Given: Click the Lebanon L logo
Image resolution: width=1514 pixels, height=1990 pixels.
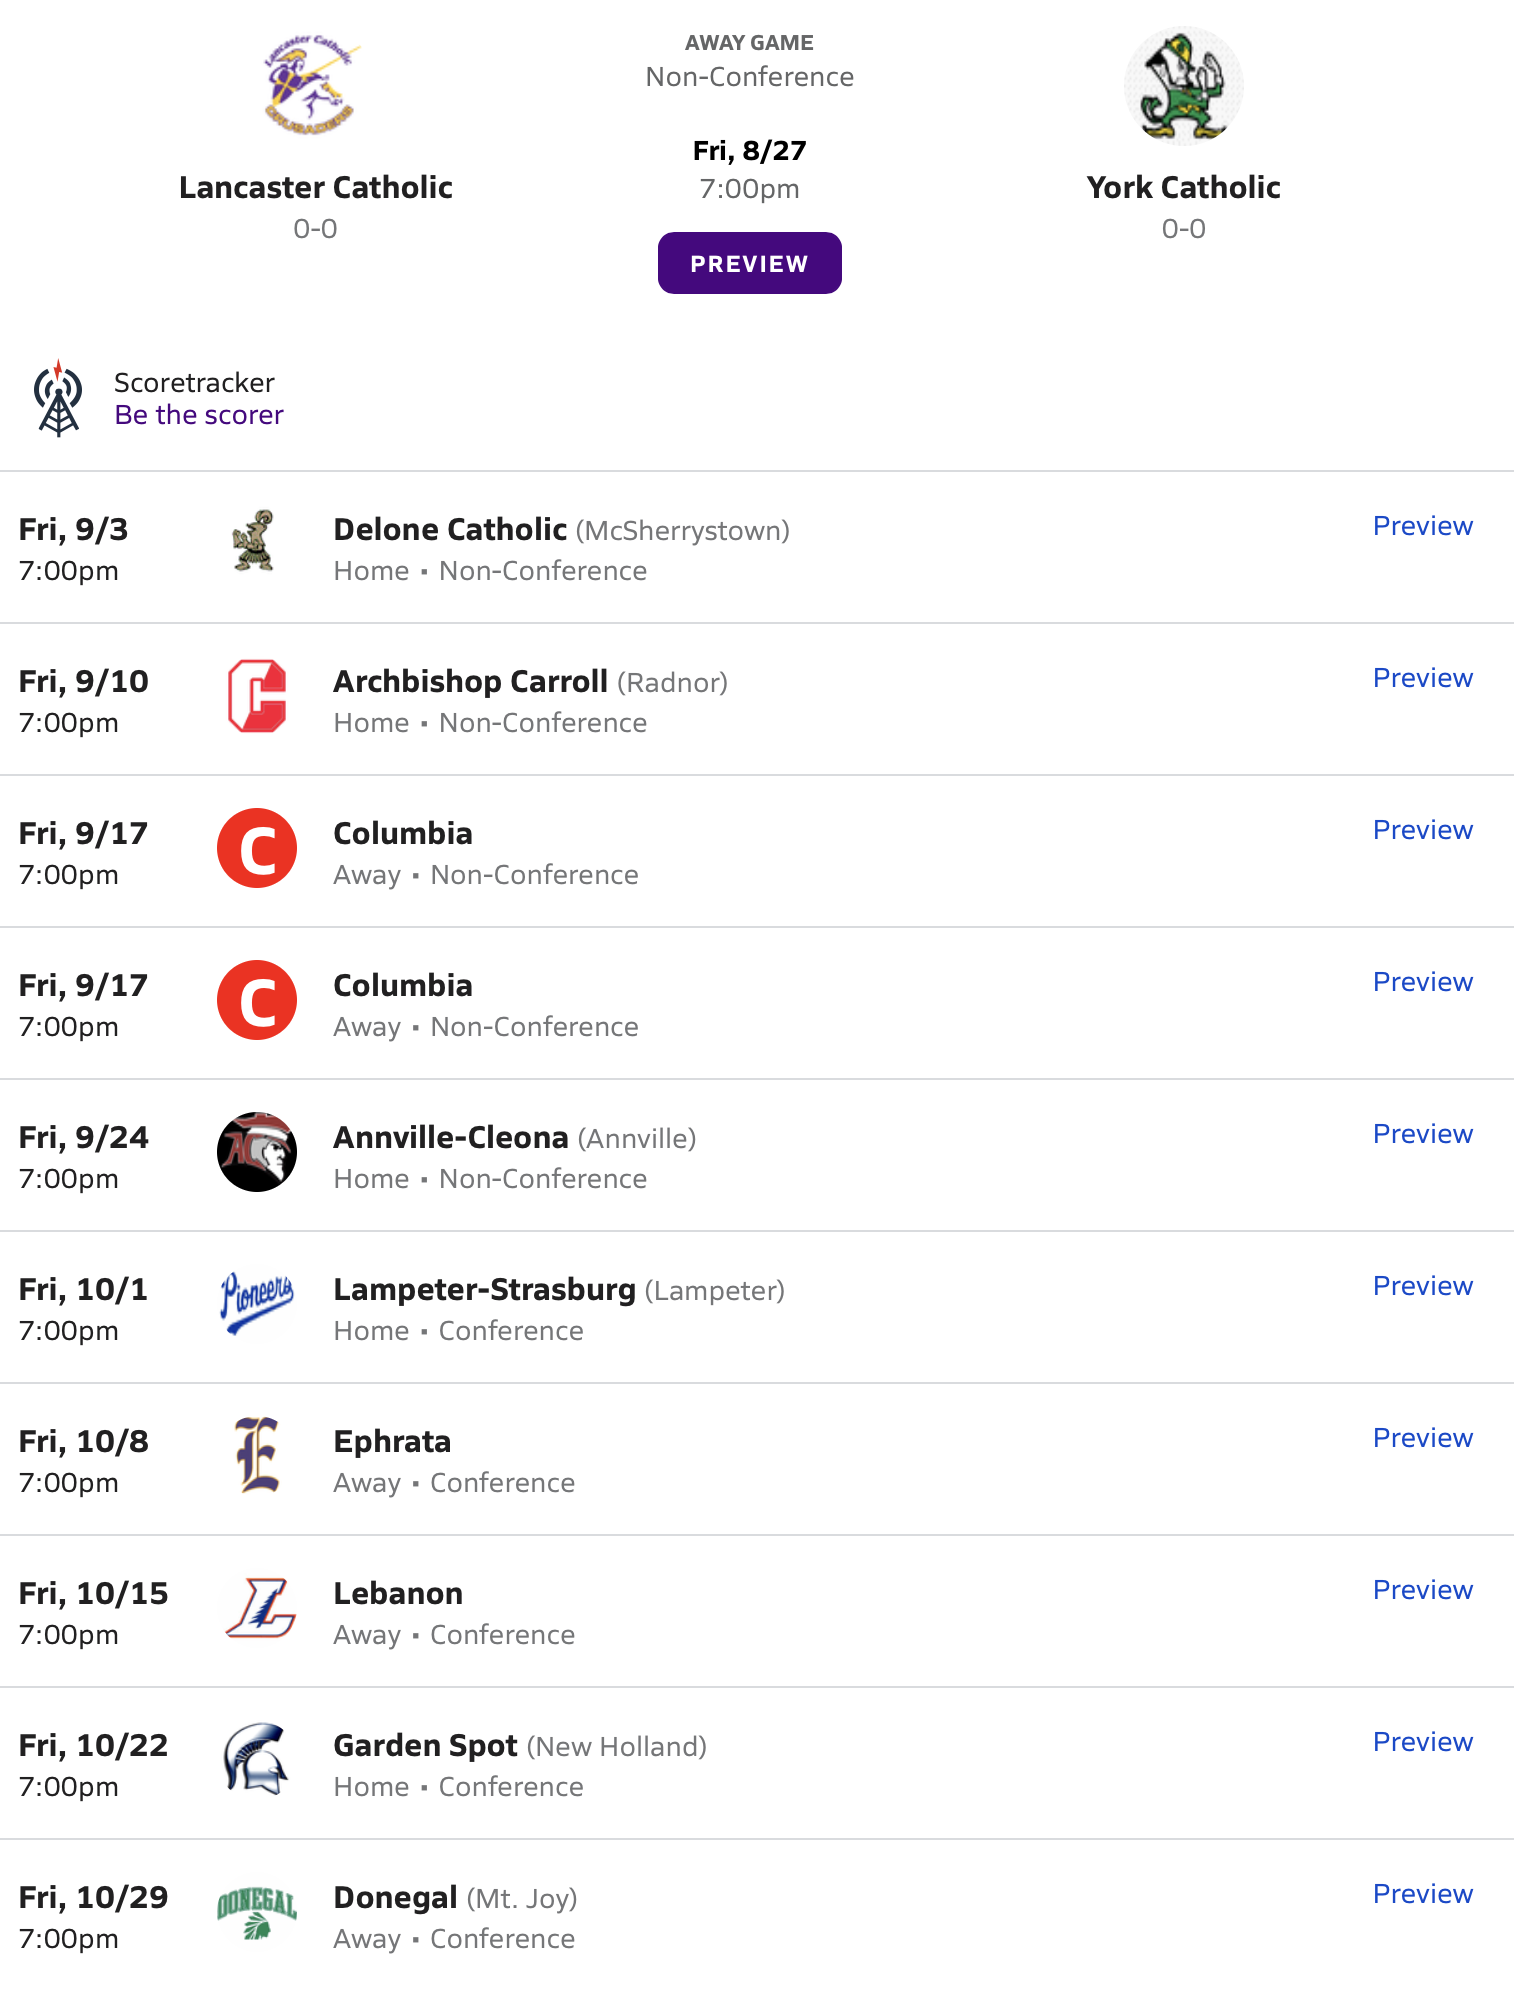Looking at the screenshot, I should (259, 1608).
